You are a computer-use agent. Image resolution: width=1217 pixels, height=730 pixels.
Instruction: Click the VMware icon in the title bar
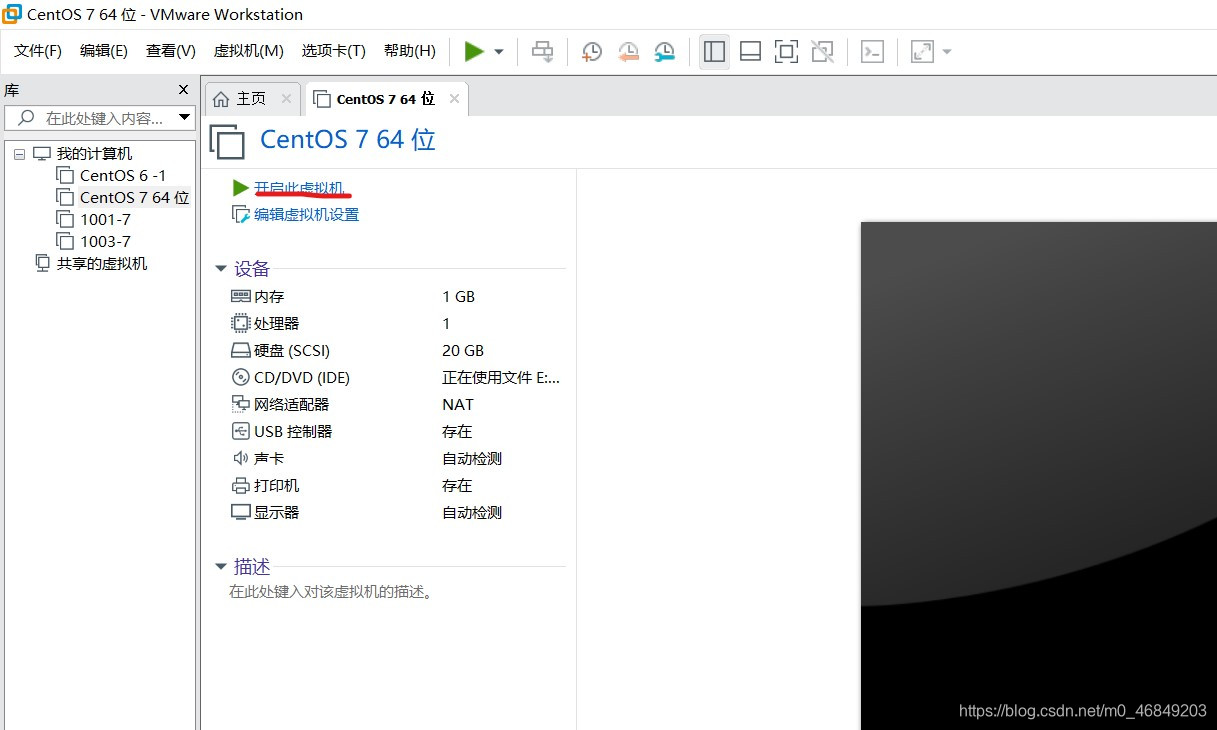[12, 14]
